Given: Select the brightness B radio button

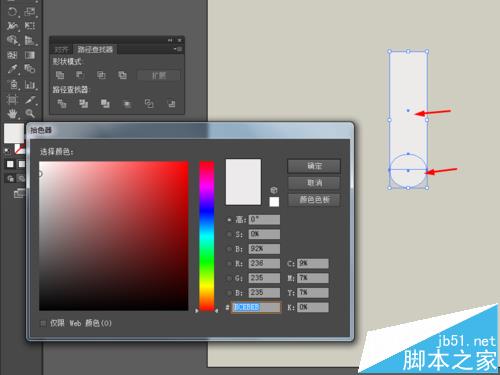Looking at the screenshot, I should (x=229, y=249).
